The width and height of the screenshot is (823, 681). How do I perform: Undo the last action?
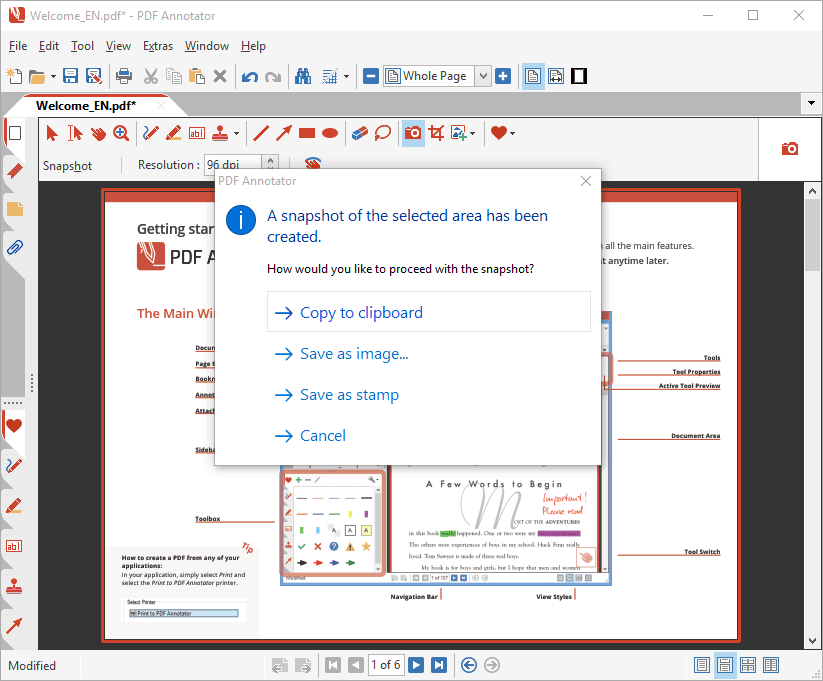pos(250,77)
